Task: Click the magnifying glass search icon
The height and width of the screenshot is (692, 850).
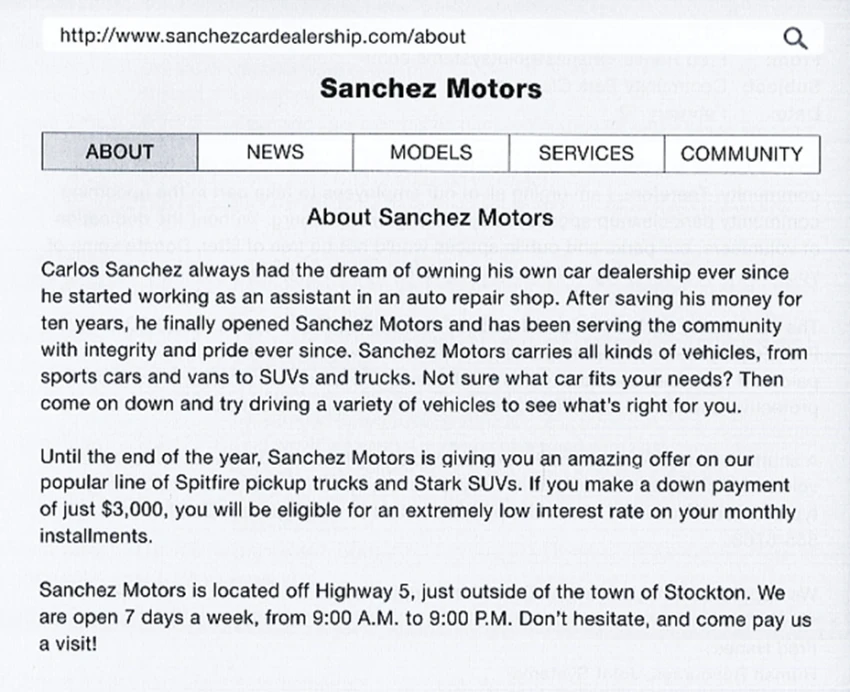Action: 795,38
